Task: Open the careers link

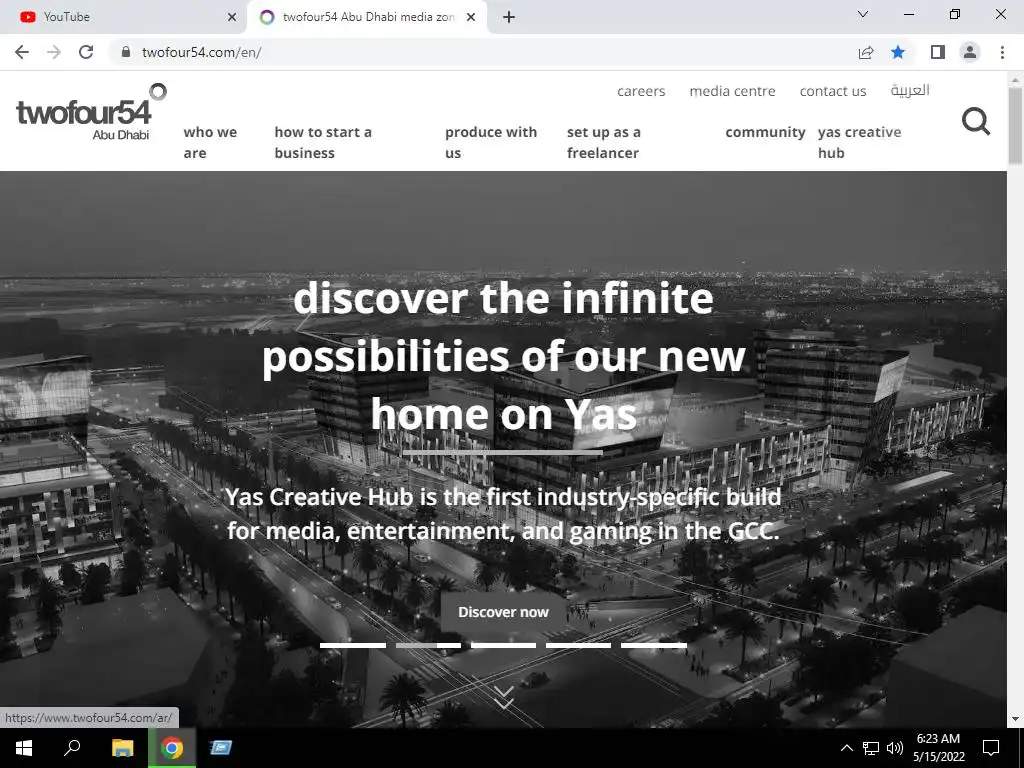Action: tap(641, 91)
